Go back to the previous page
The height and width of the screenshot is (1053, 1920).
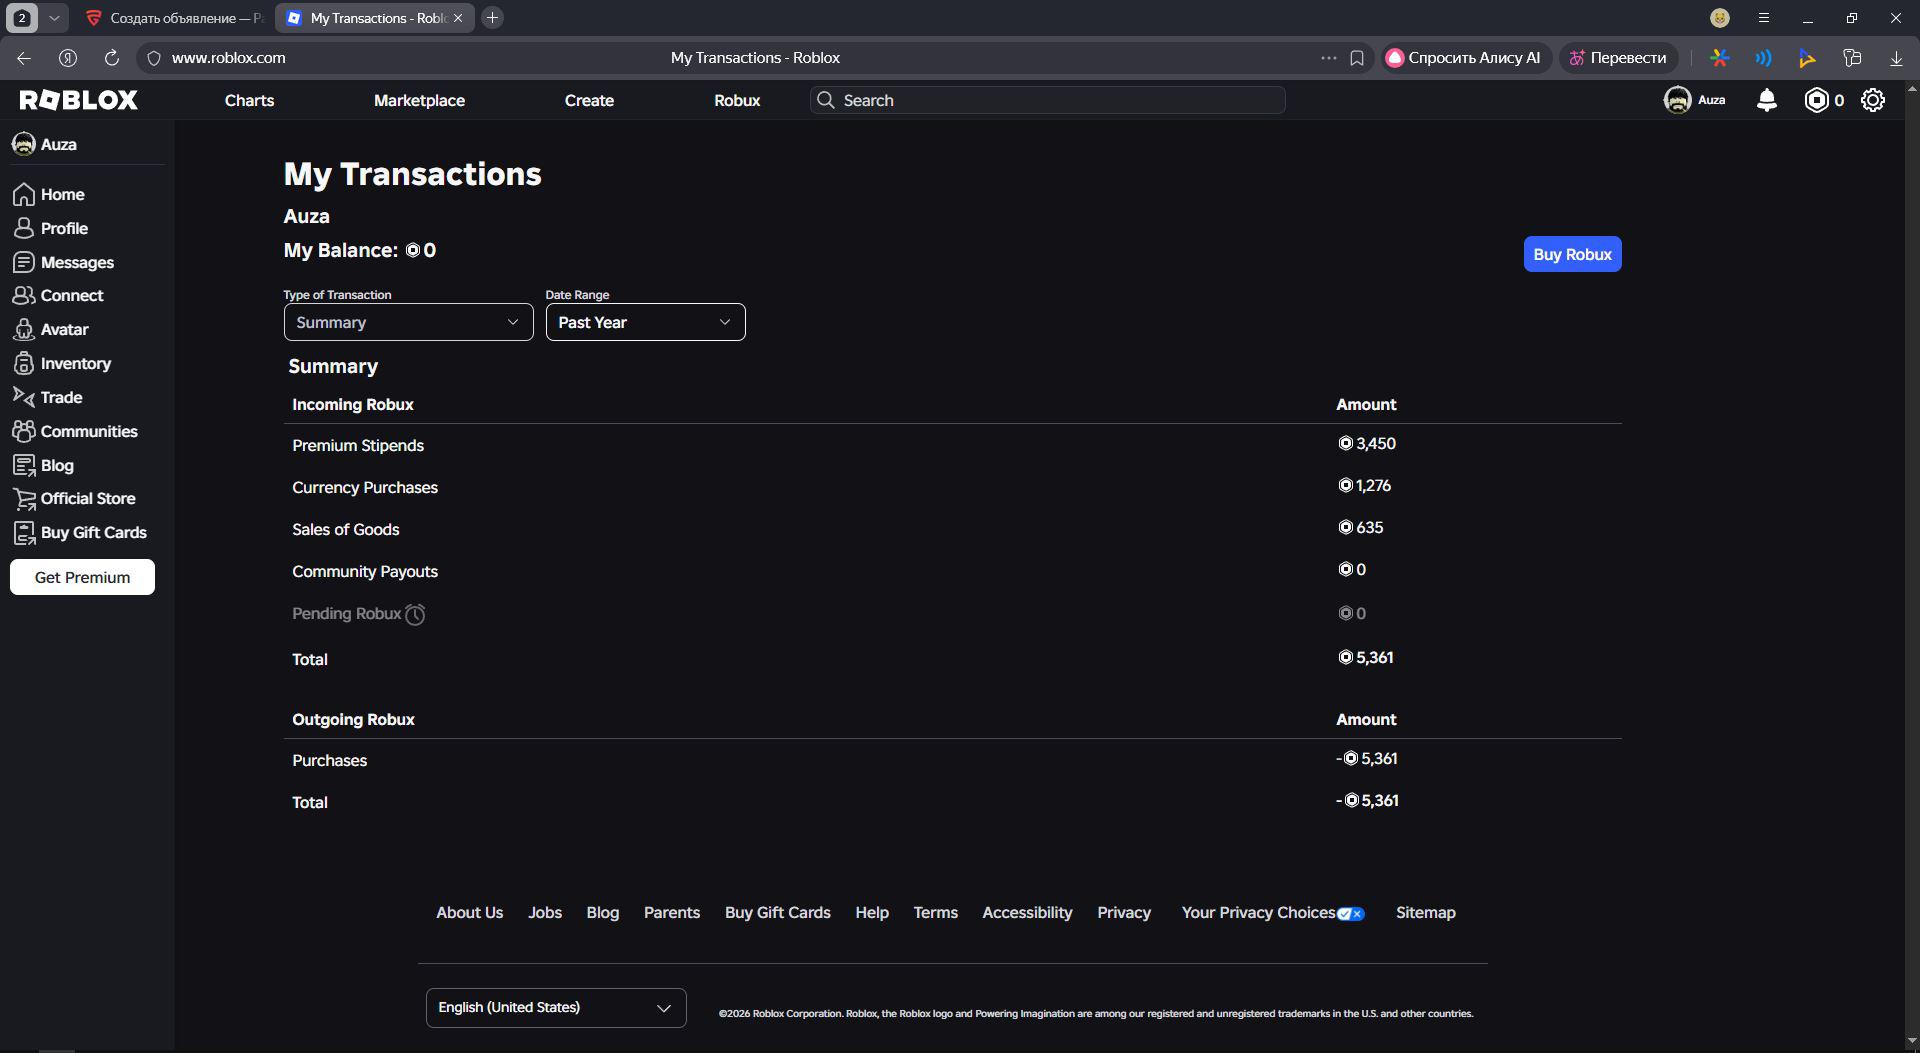pos(24,58)
